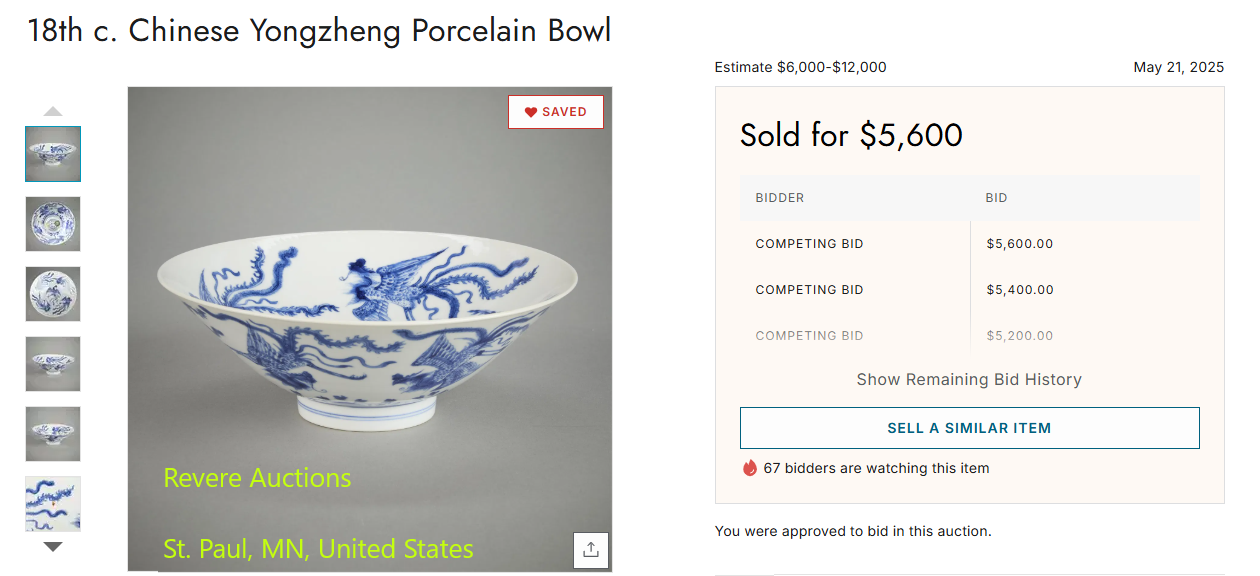The height and width of the screenshot is (576, 1260).
Task: Click the flame icon beside bidders watching
Action: coord(750,468)
